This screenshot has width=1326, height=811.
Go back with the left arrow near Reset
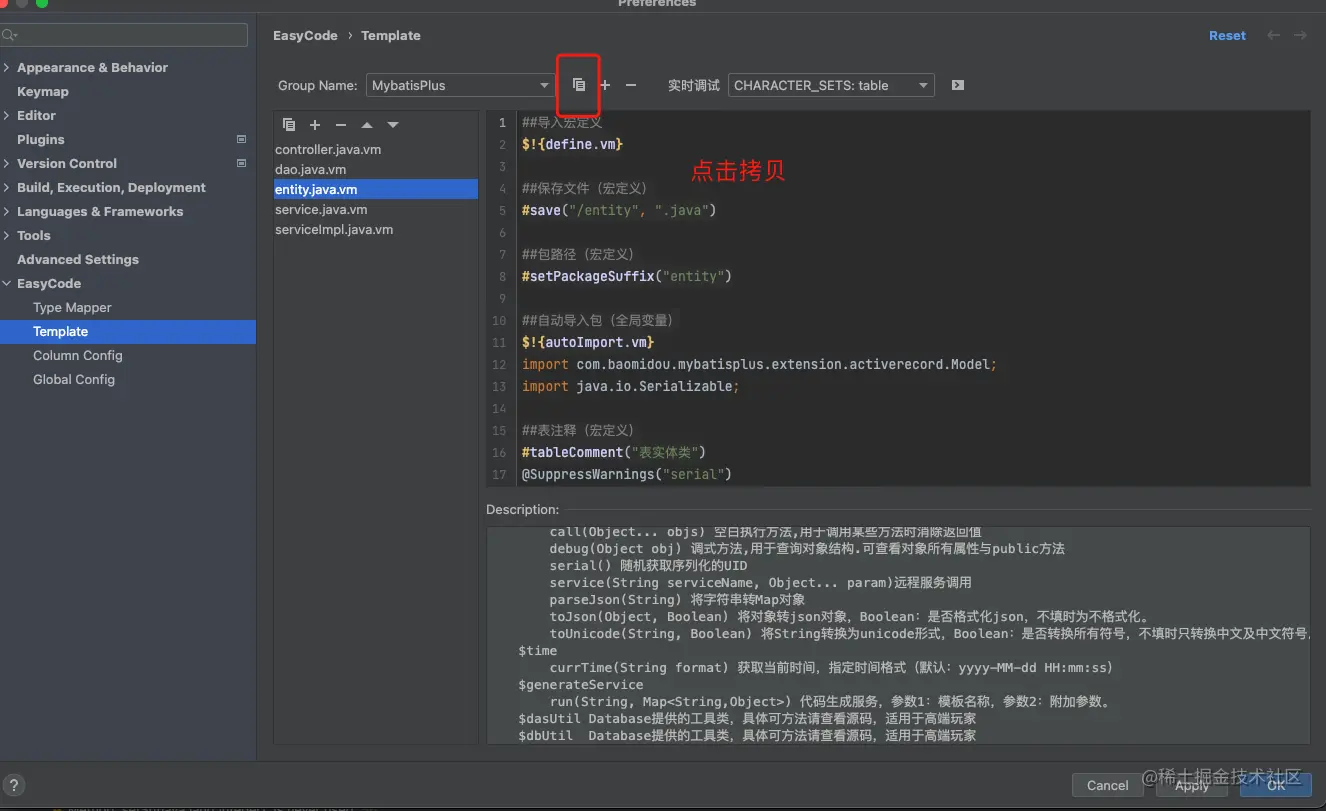(x=1273, y=35)
